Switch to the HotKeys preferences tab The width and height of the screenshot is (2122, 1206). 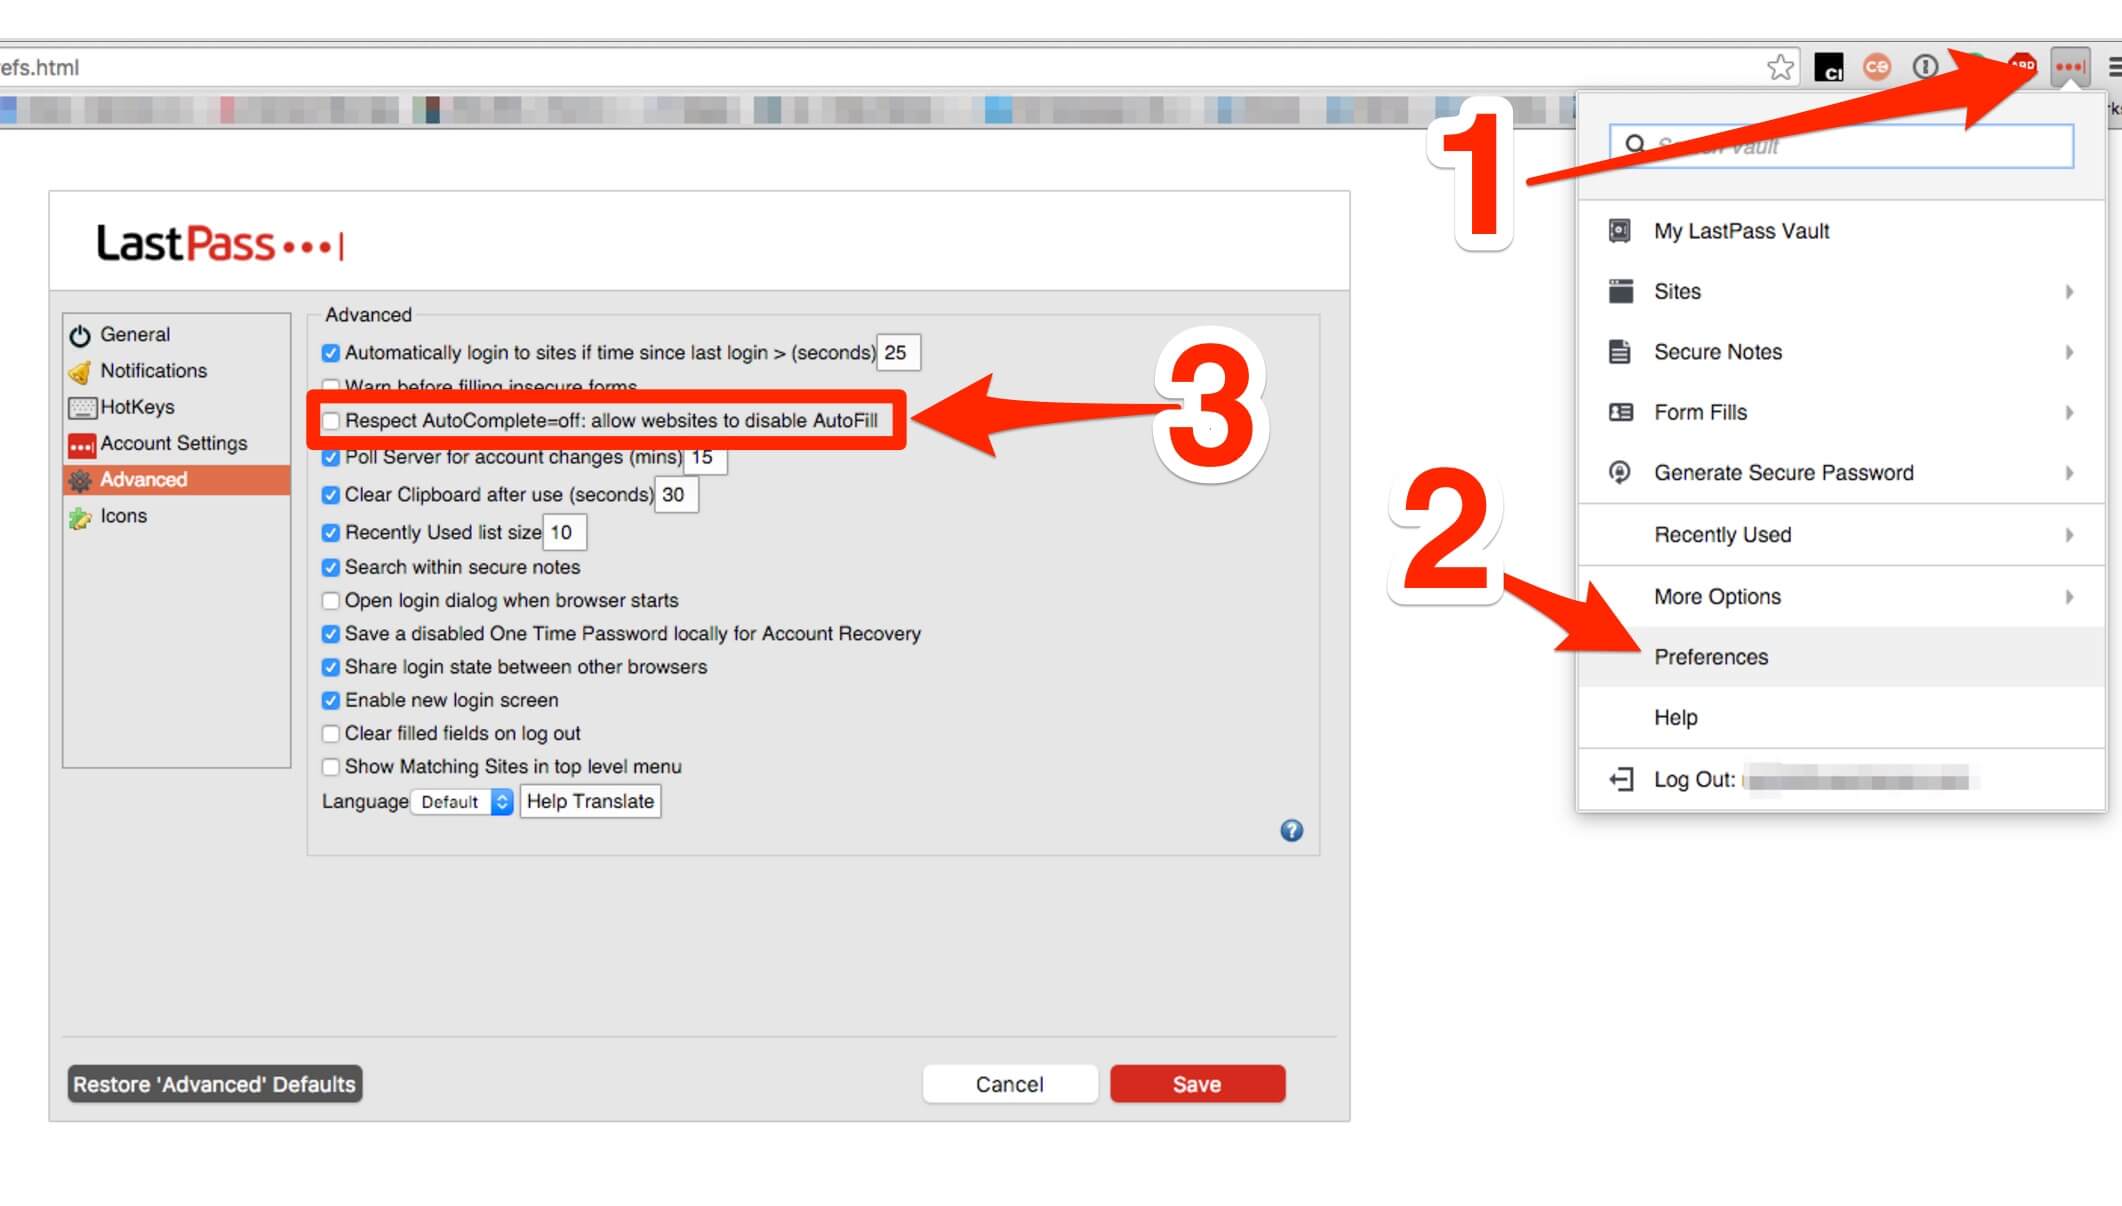tap(177, 407)
